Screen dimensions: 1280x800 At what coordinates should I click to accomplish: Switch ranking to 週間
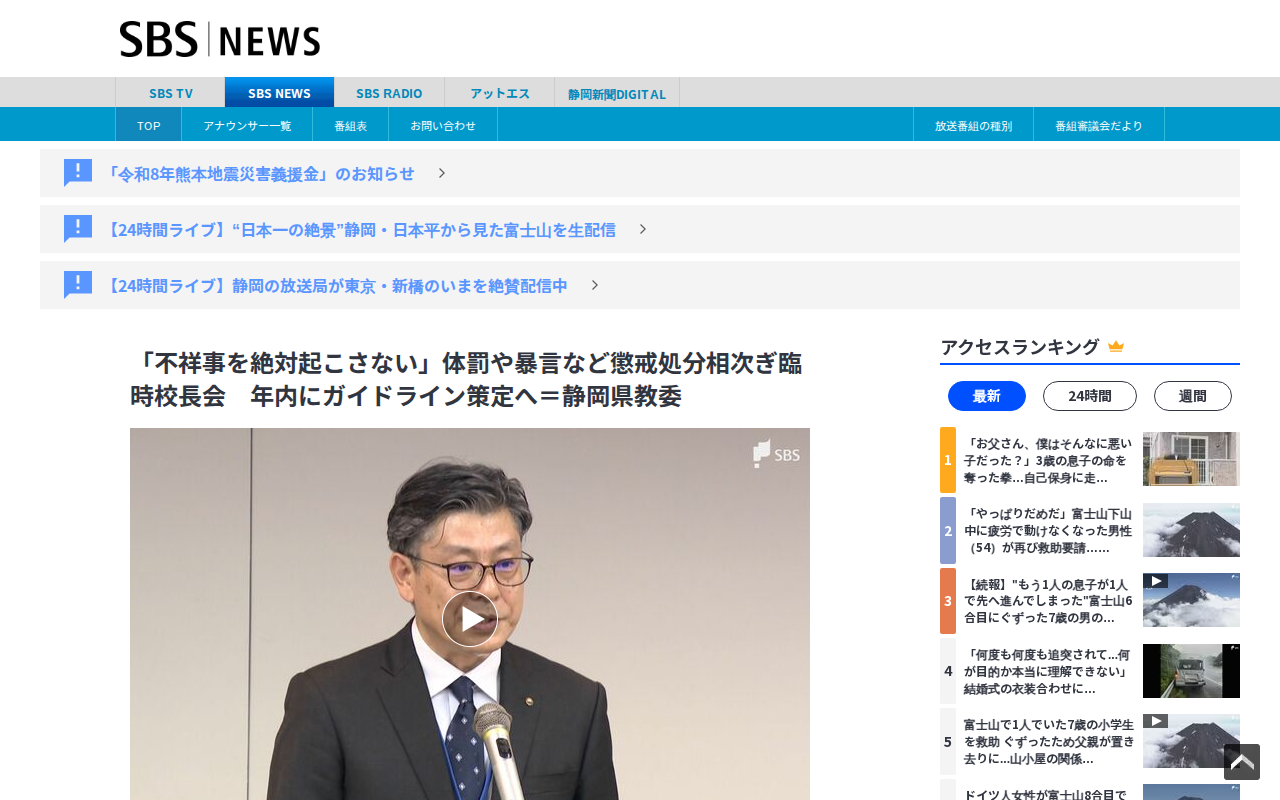pos(1193,396)
